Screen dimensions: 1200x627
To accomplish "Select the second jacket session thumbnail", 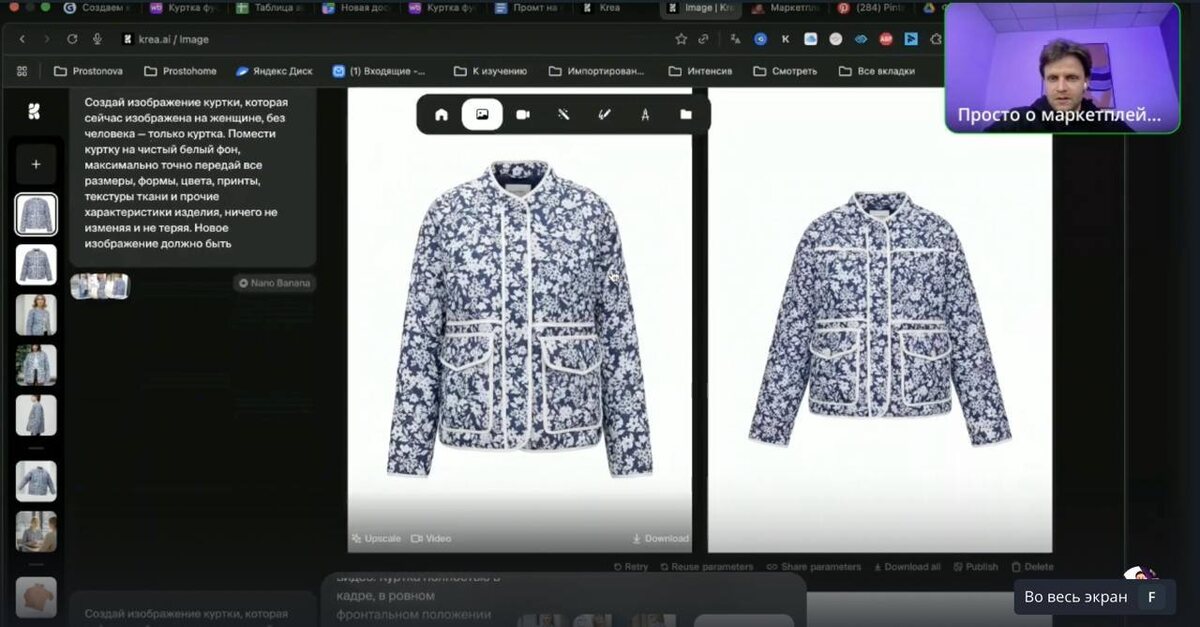I will coord(36,264).
